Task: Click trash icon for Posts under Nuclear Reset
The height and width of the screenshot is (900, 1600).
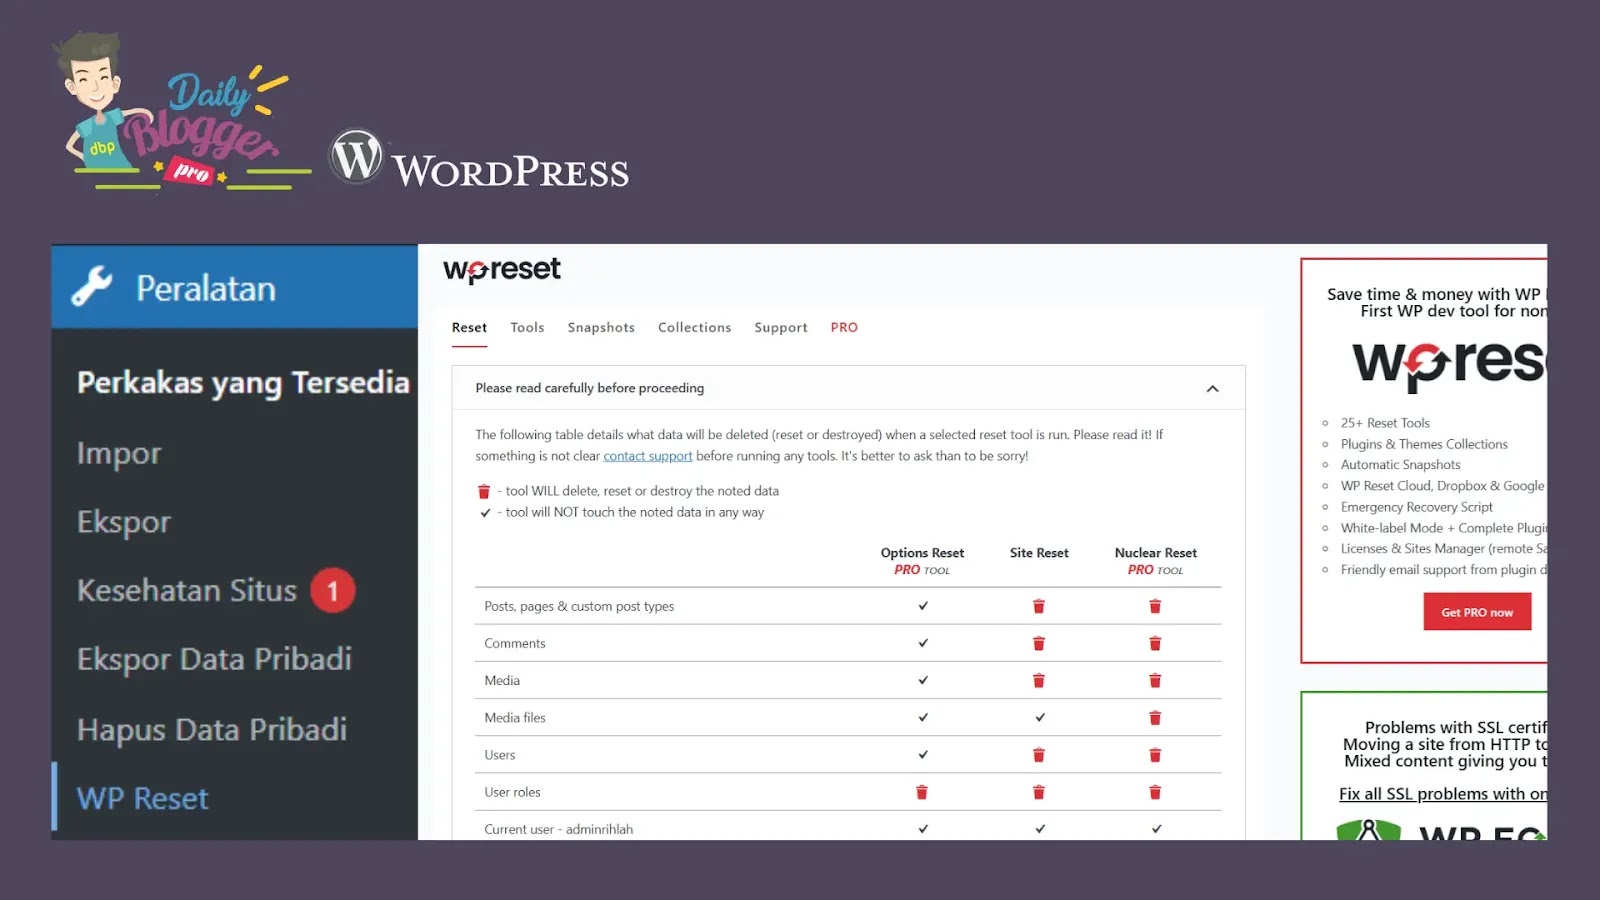Action: (1155, 606)
